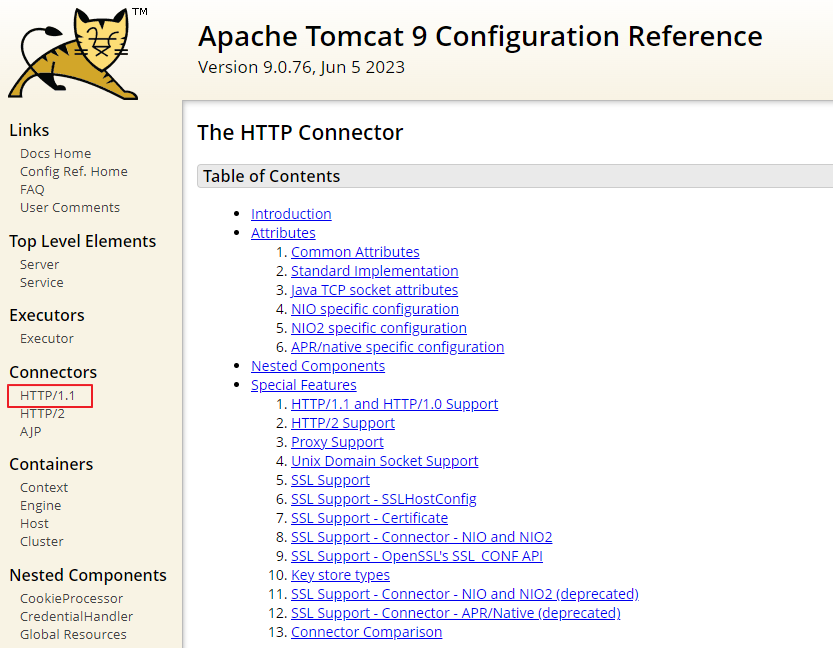Open Host under Containers
This screenshot has width=833, height=648.
(x=34, y=524)
